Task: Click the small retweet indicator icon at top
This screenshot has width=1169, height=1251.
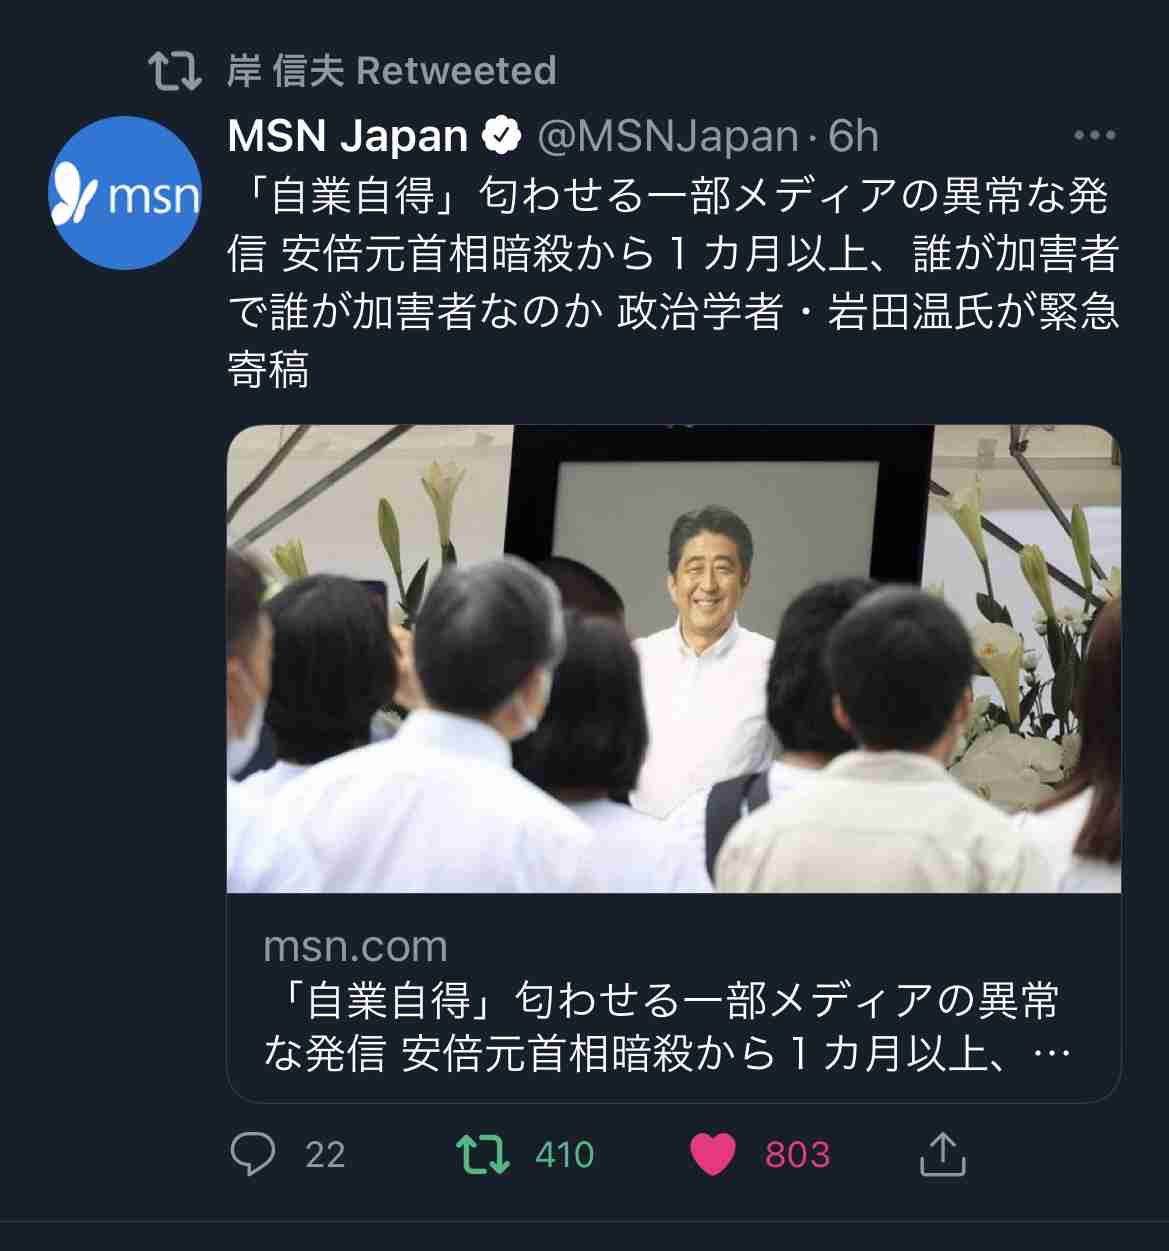Action: click(x=175, y=71)
